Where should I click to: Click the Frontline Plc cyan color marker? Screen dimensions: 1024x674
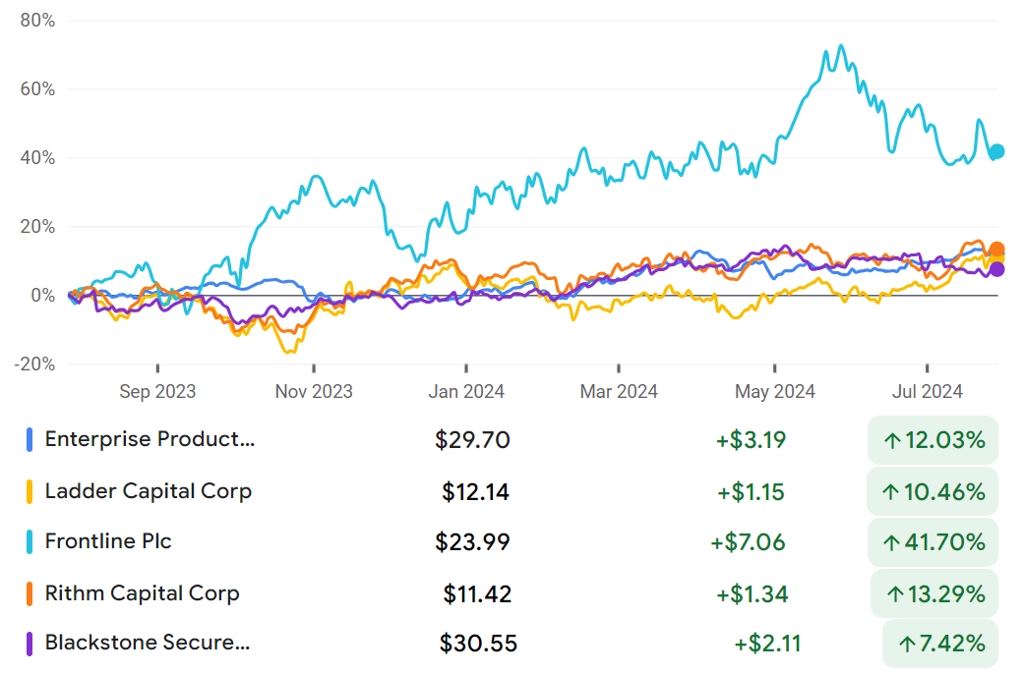29,542
